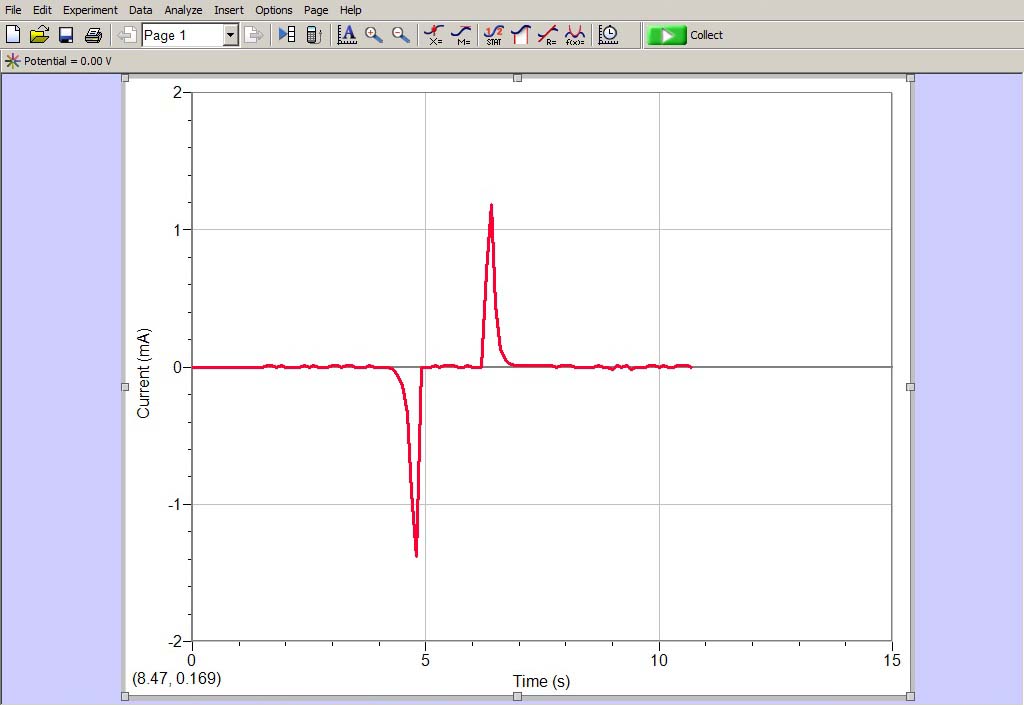Save the experiment using the floppy disk icon
The height and width of the screenshot is (705, 1024).
[x=66, y=35]
